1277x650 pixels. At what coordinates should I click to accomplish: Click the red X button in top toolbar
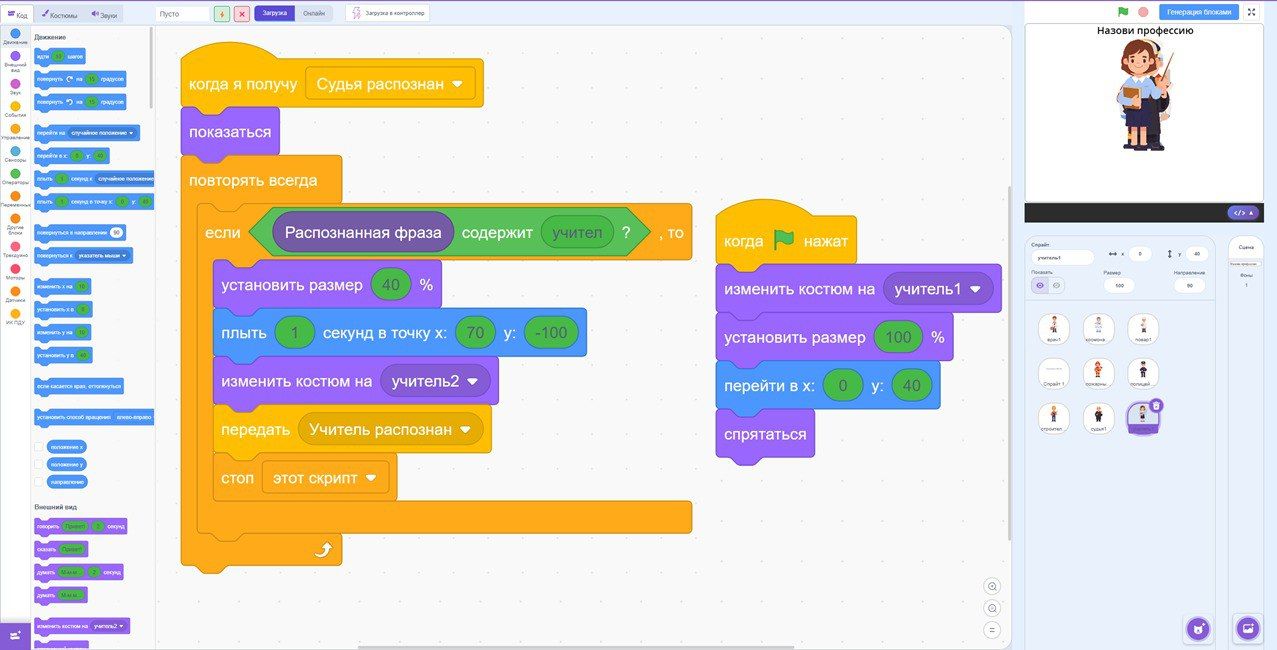pos(242,14)
